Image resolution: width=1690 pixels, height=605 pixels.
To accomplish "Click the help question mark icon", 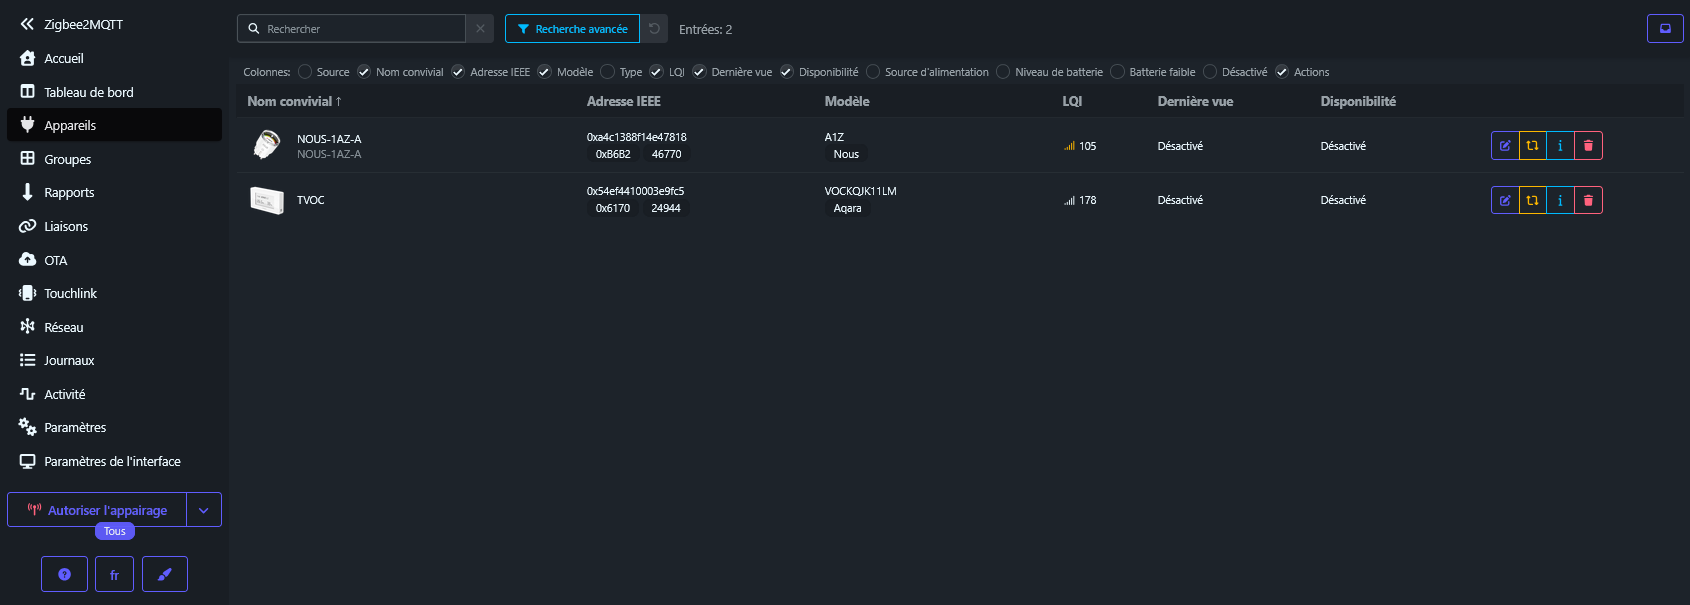I will click(x=65, y=574).
